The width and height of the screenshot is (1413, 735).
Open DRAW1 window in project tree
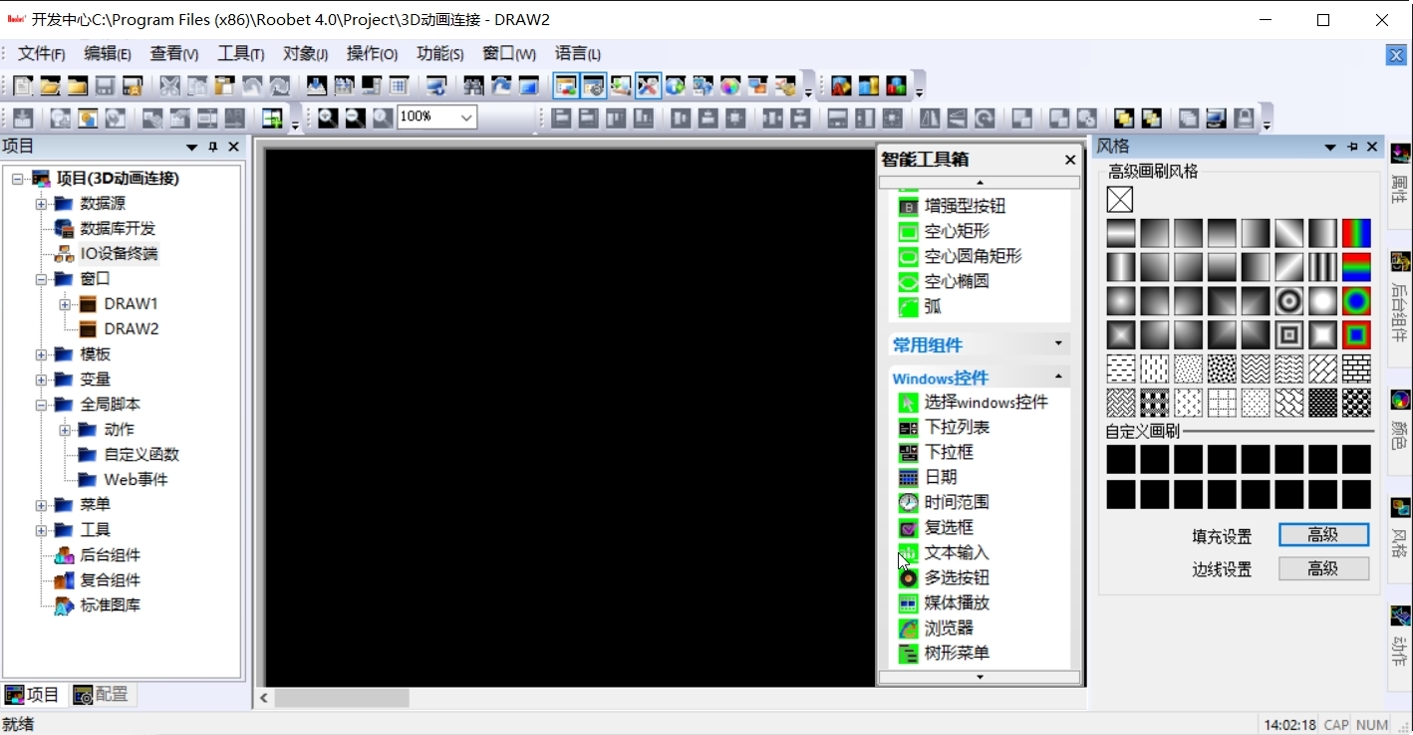(130, 304)
